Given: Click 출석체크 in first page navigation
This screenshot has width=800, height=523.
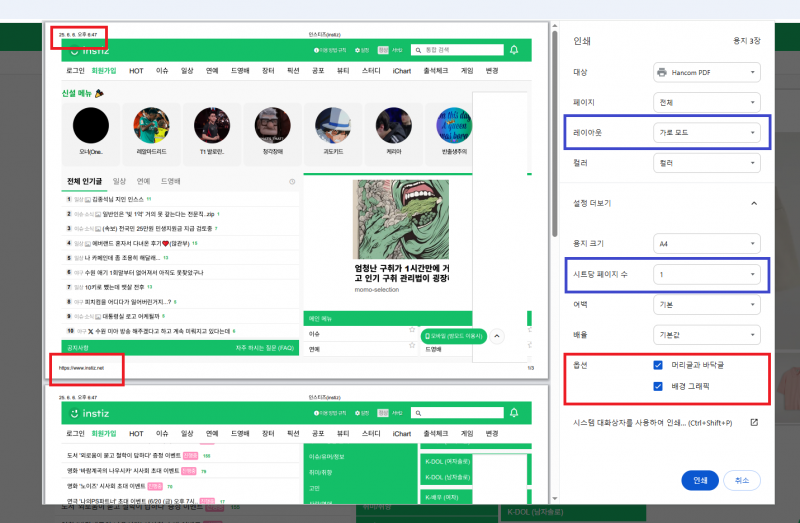Looking at the screenshot, I should coord(436,71).
